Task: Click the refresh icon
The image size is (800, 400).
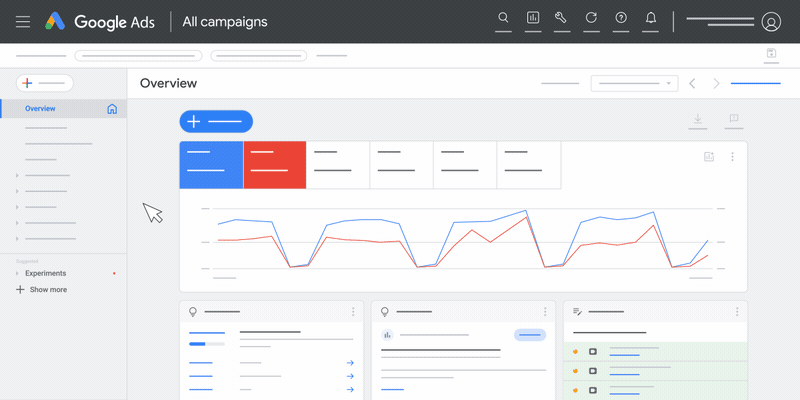Action: [591, 18]
